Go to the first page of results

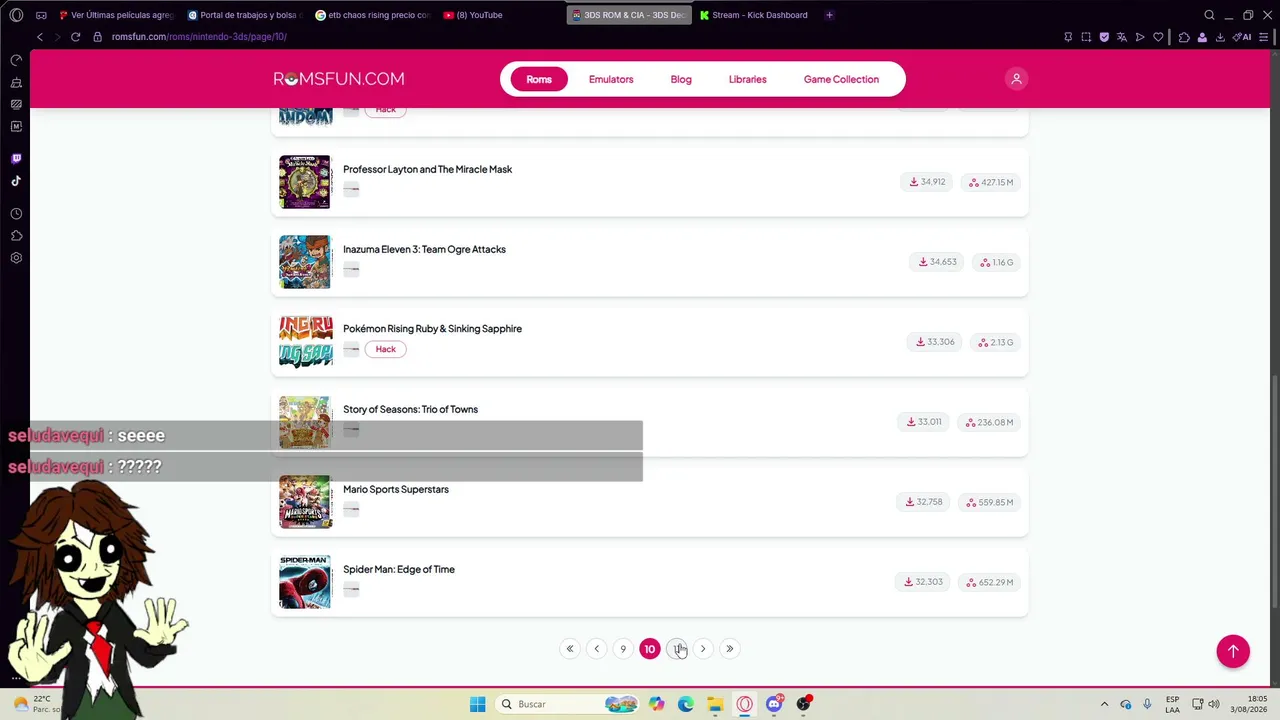pos(570,649)
